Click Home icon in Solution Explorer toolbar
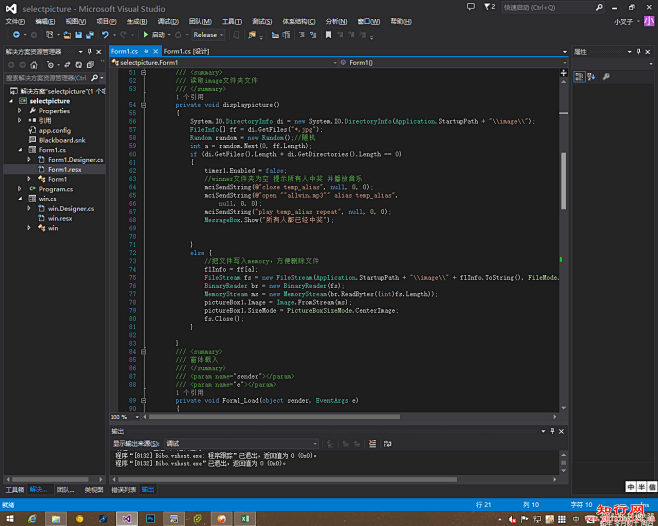The height and width of the screenshot is (526, 658). [x=35, y=63]
